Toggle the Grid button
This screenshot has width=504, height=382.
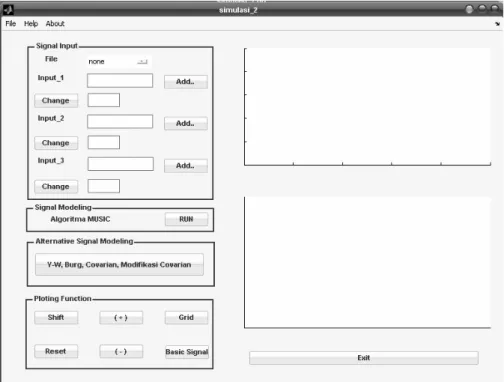(186, 317)
